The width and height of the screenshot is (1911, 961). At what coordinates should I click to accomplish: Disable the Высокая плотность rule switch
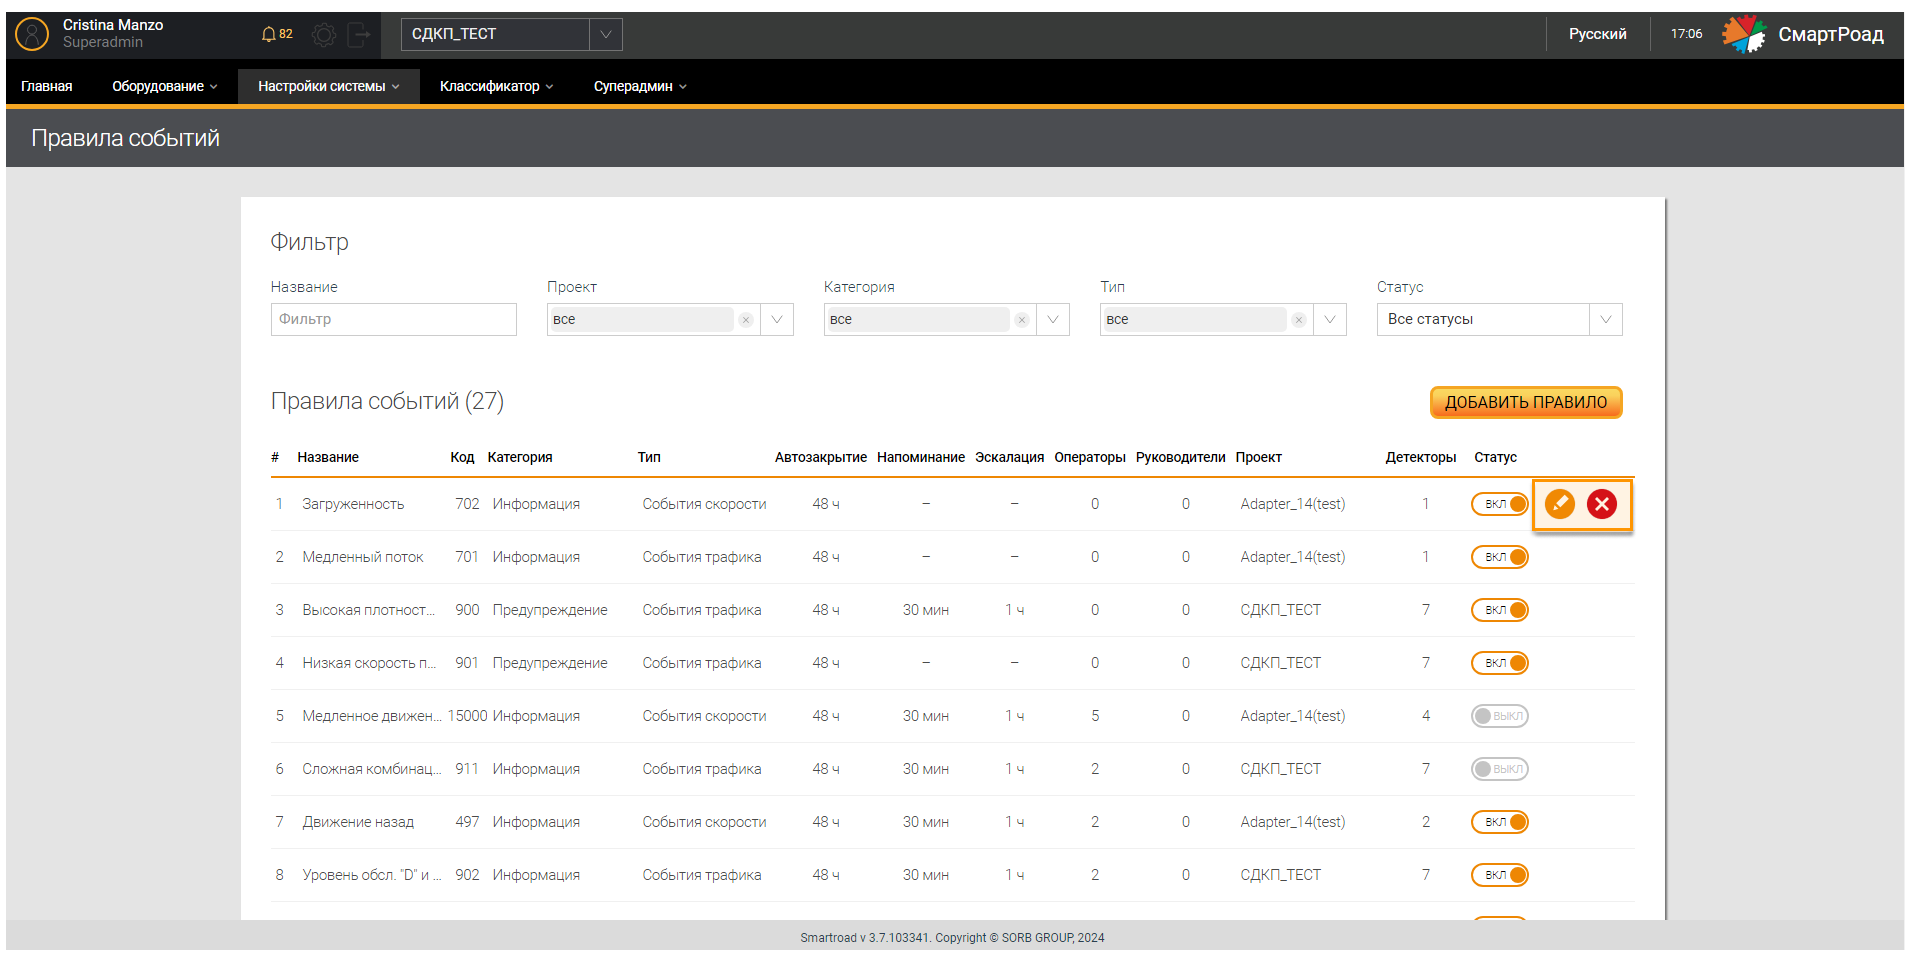[x=1500, y=610]
